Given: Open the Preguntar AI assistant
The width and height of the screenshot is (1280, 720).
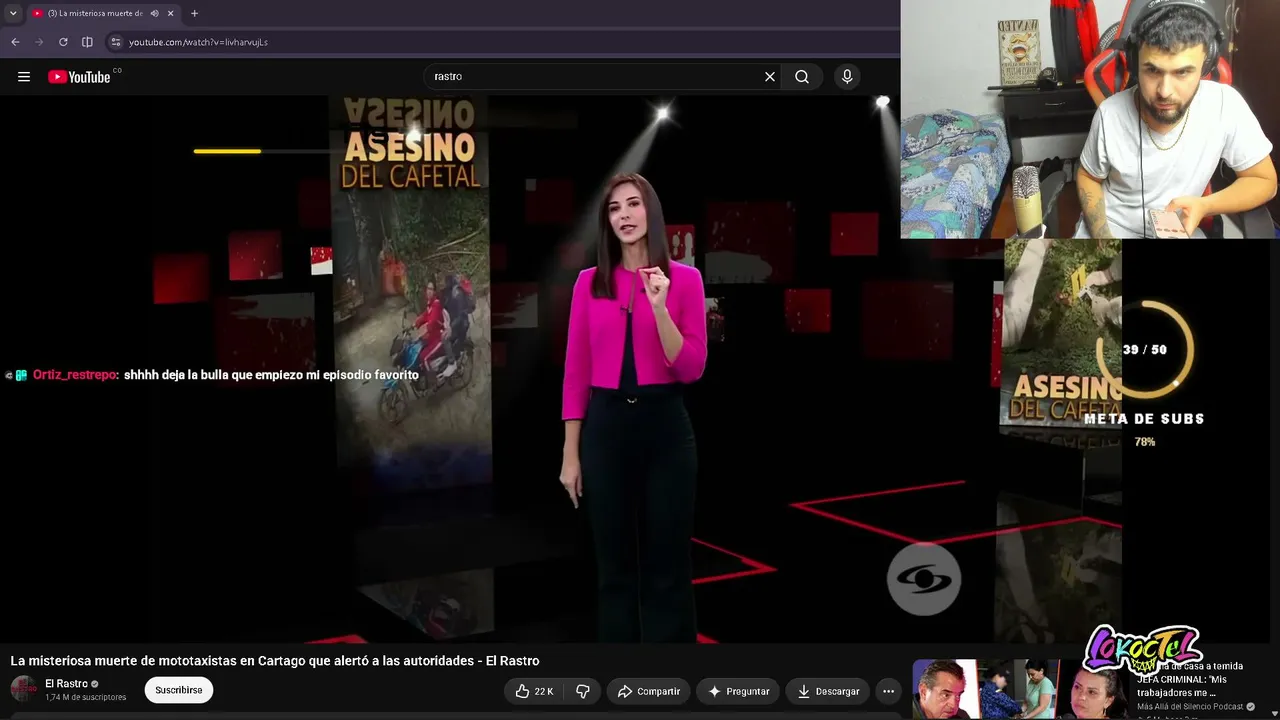Looking at the screenshot, I should coord(739,691).
